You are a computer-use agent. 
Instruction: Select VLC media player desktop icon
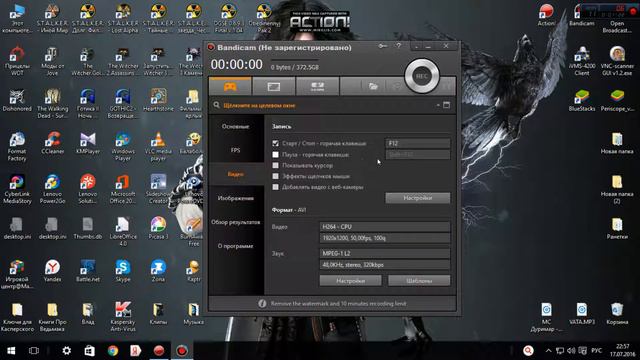[x=158, y=147]
